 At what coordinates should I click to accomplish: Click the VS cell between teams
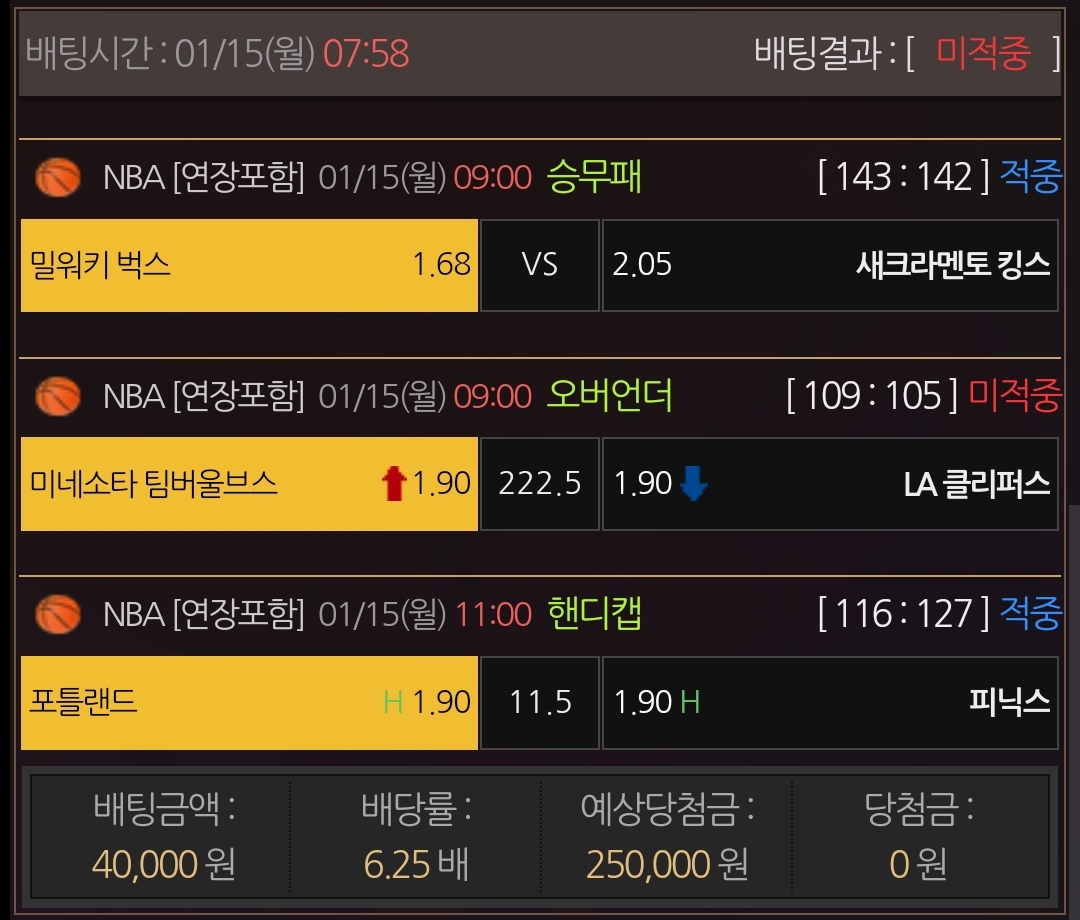540,265
